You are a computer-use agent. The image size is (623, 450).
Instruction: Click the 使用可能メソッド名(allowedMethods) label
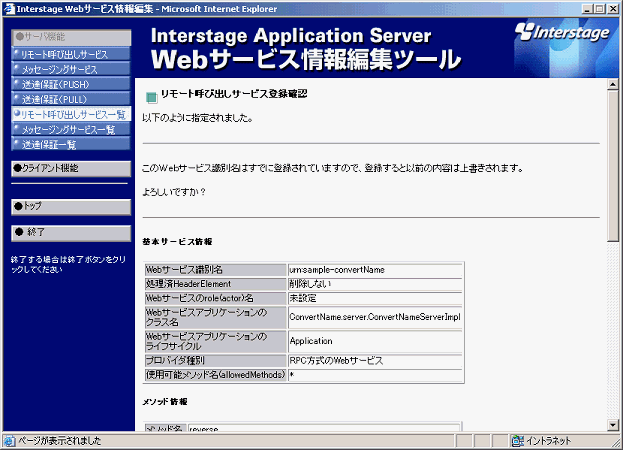pos(215,375)
